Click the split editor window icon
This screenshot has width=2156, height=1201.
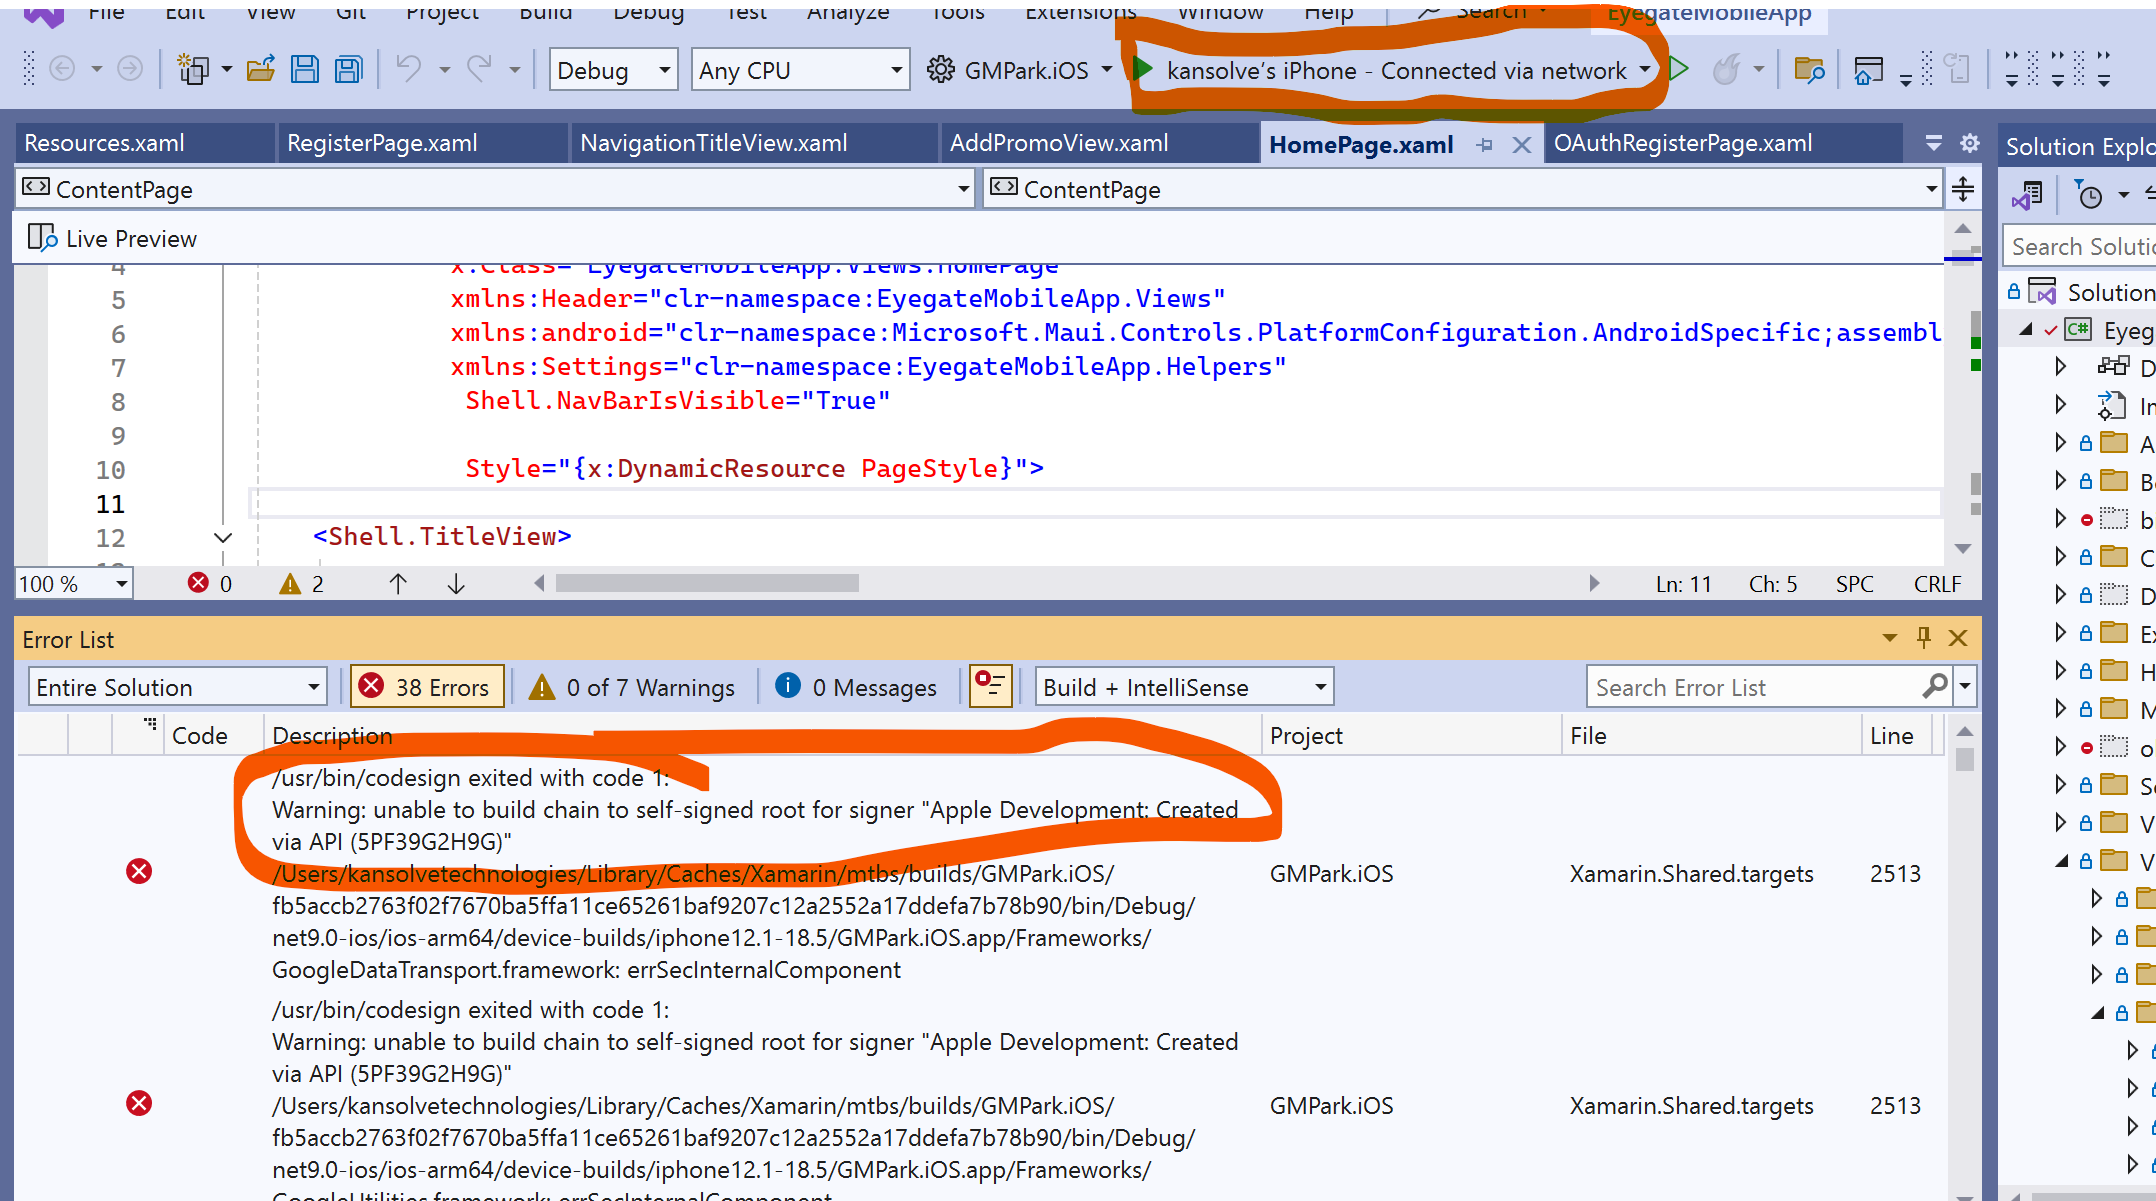pyautogui.click(x=1963, y=189)
